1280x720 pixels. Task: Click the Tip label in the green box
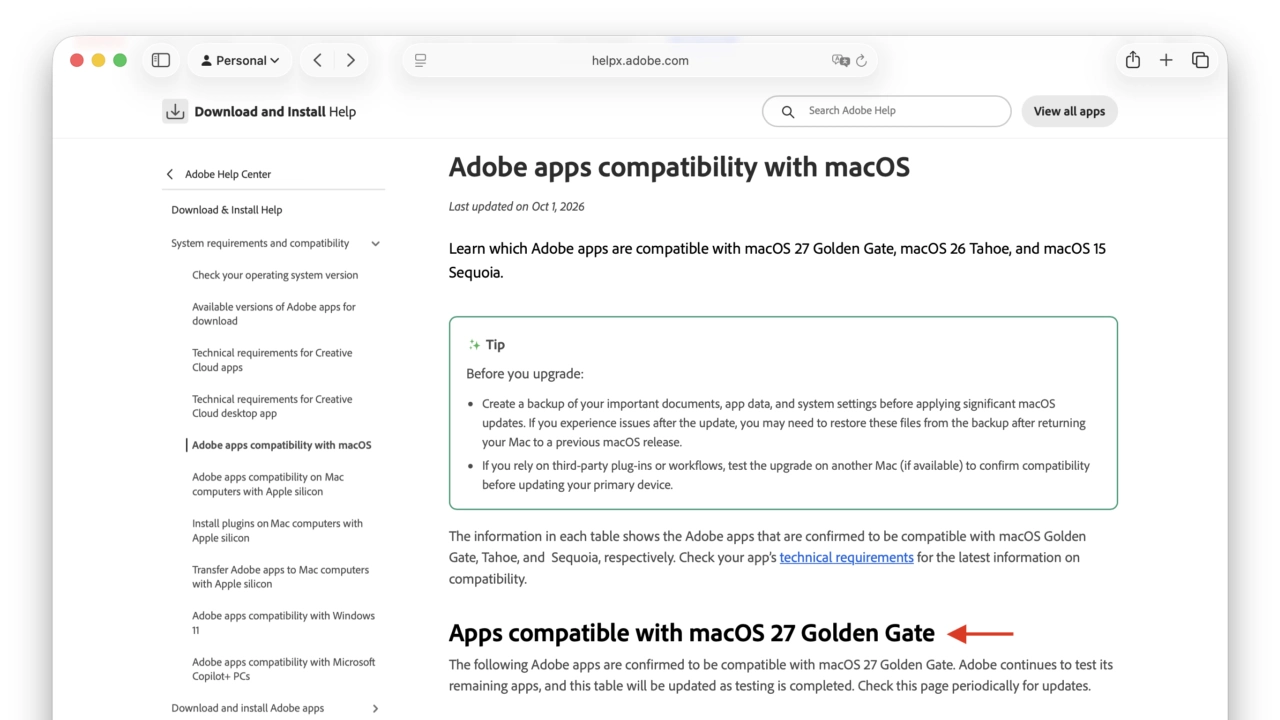click(495, 344)
